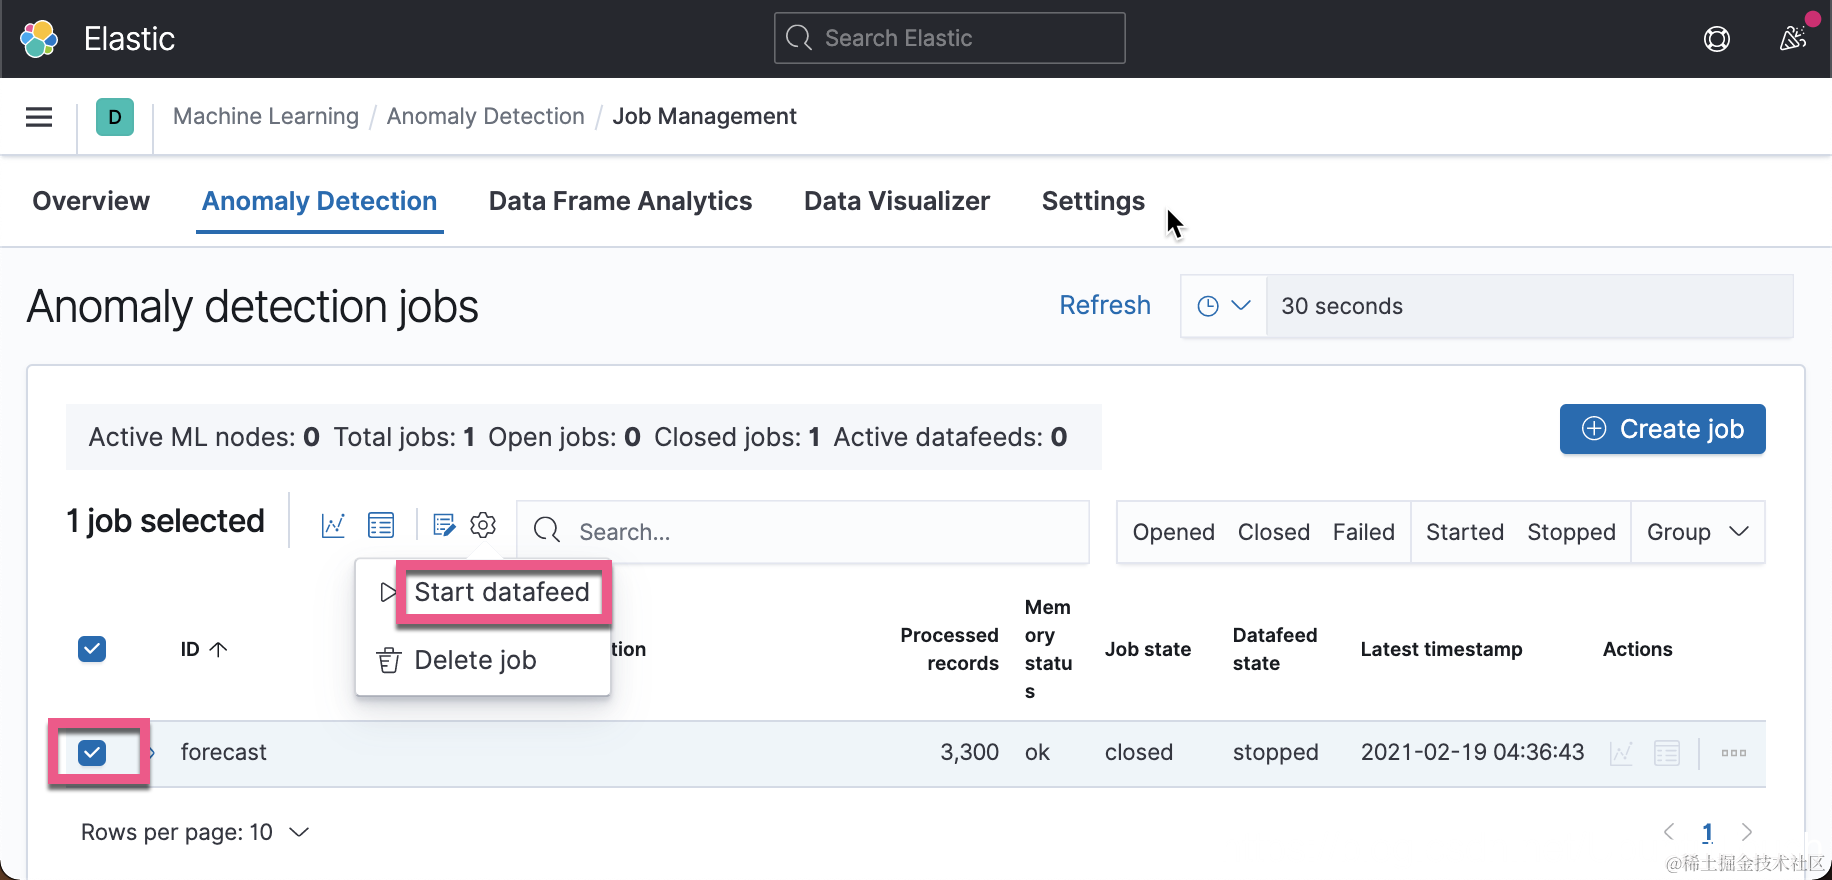Toggle the select-all jobs header checkbox

92,649
